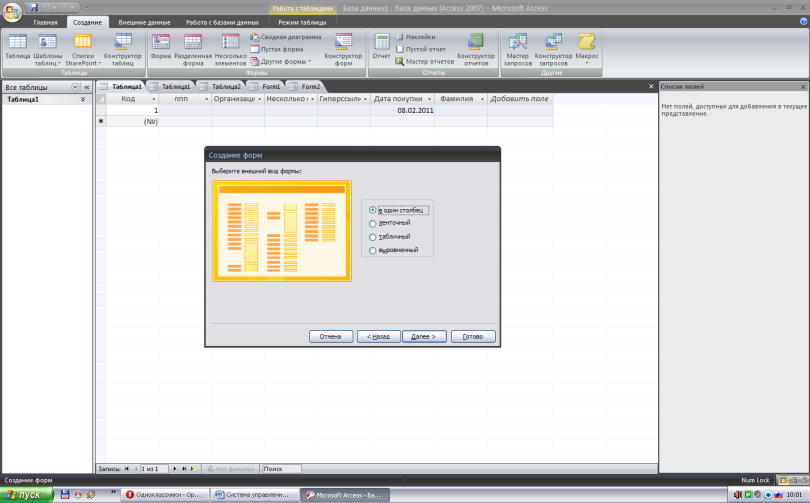The width and height of the screenshot is (810, 503).
Task: Open Все таблицы navigation dropdown
Action: pos(75,87)
